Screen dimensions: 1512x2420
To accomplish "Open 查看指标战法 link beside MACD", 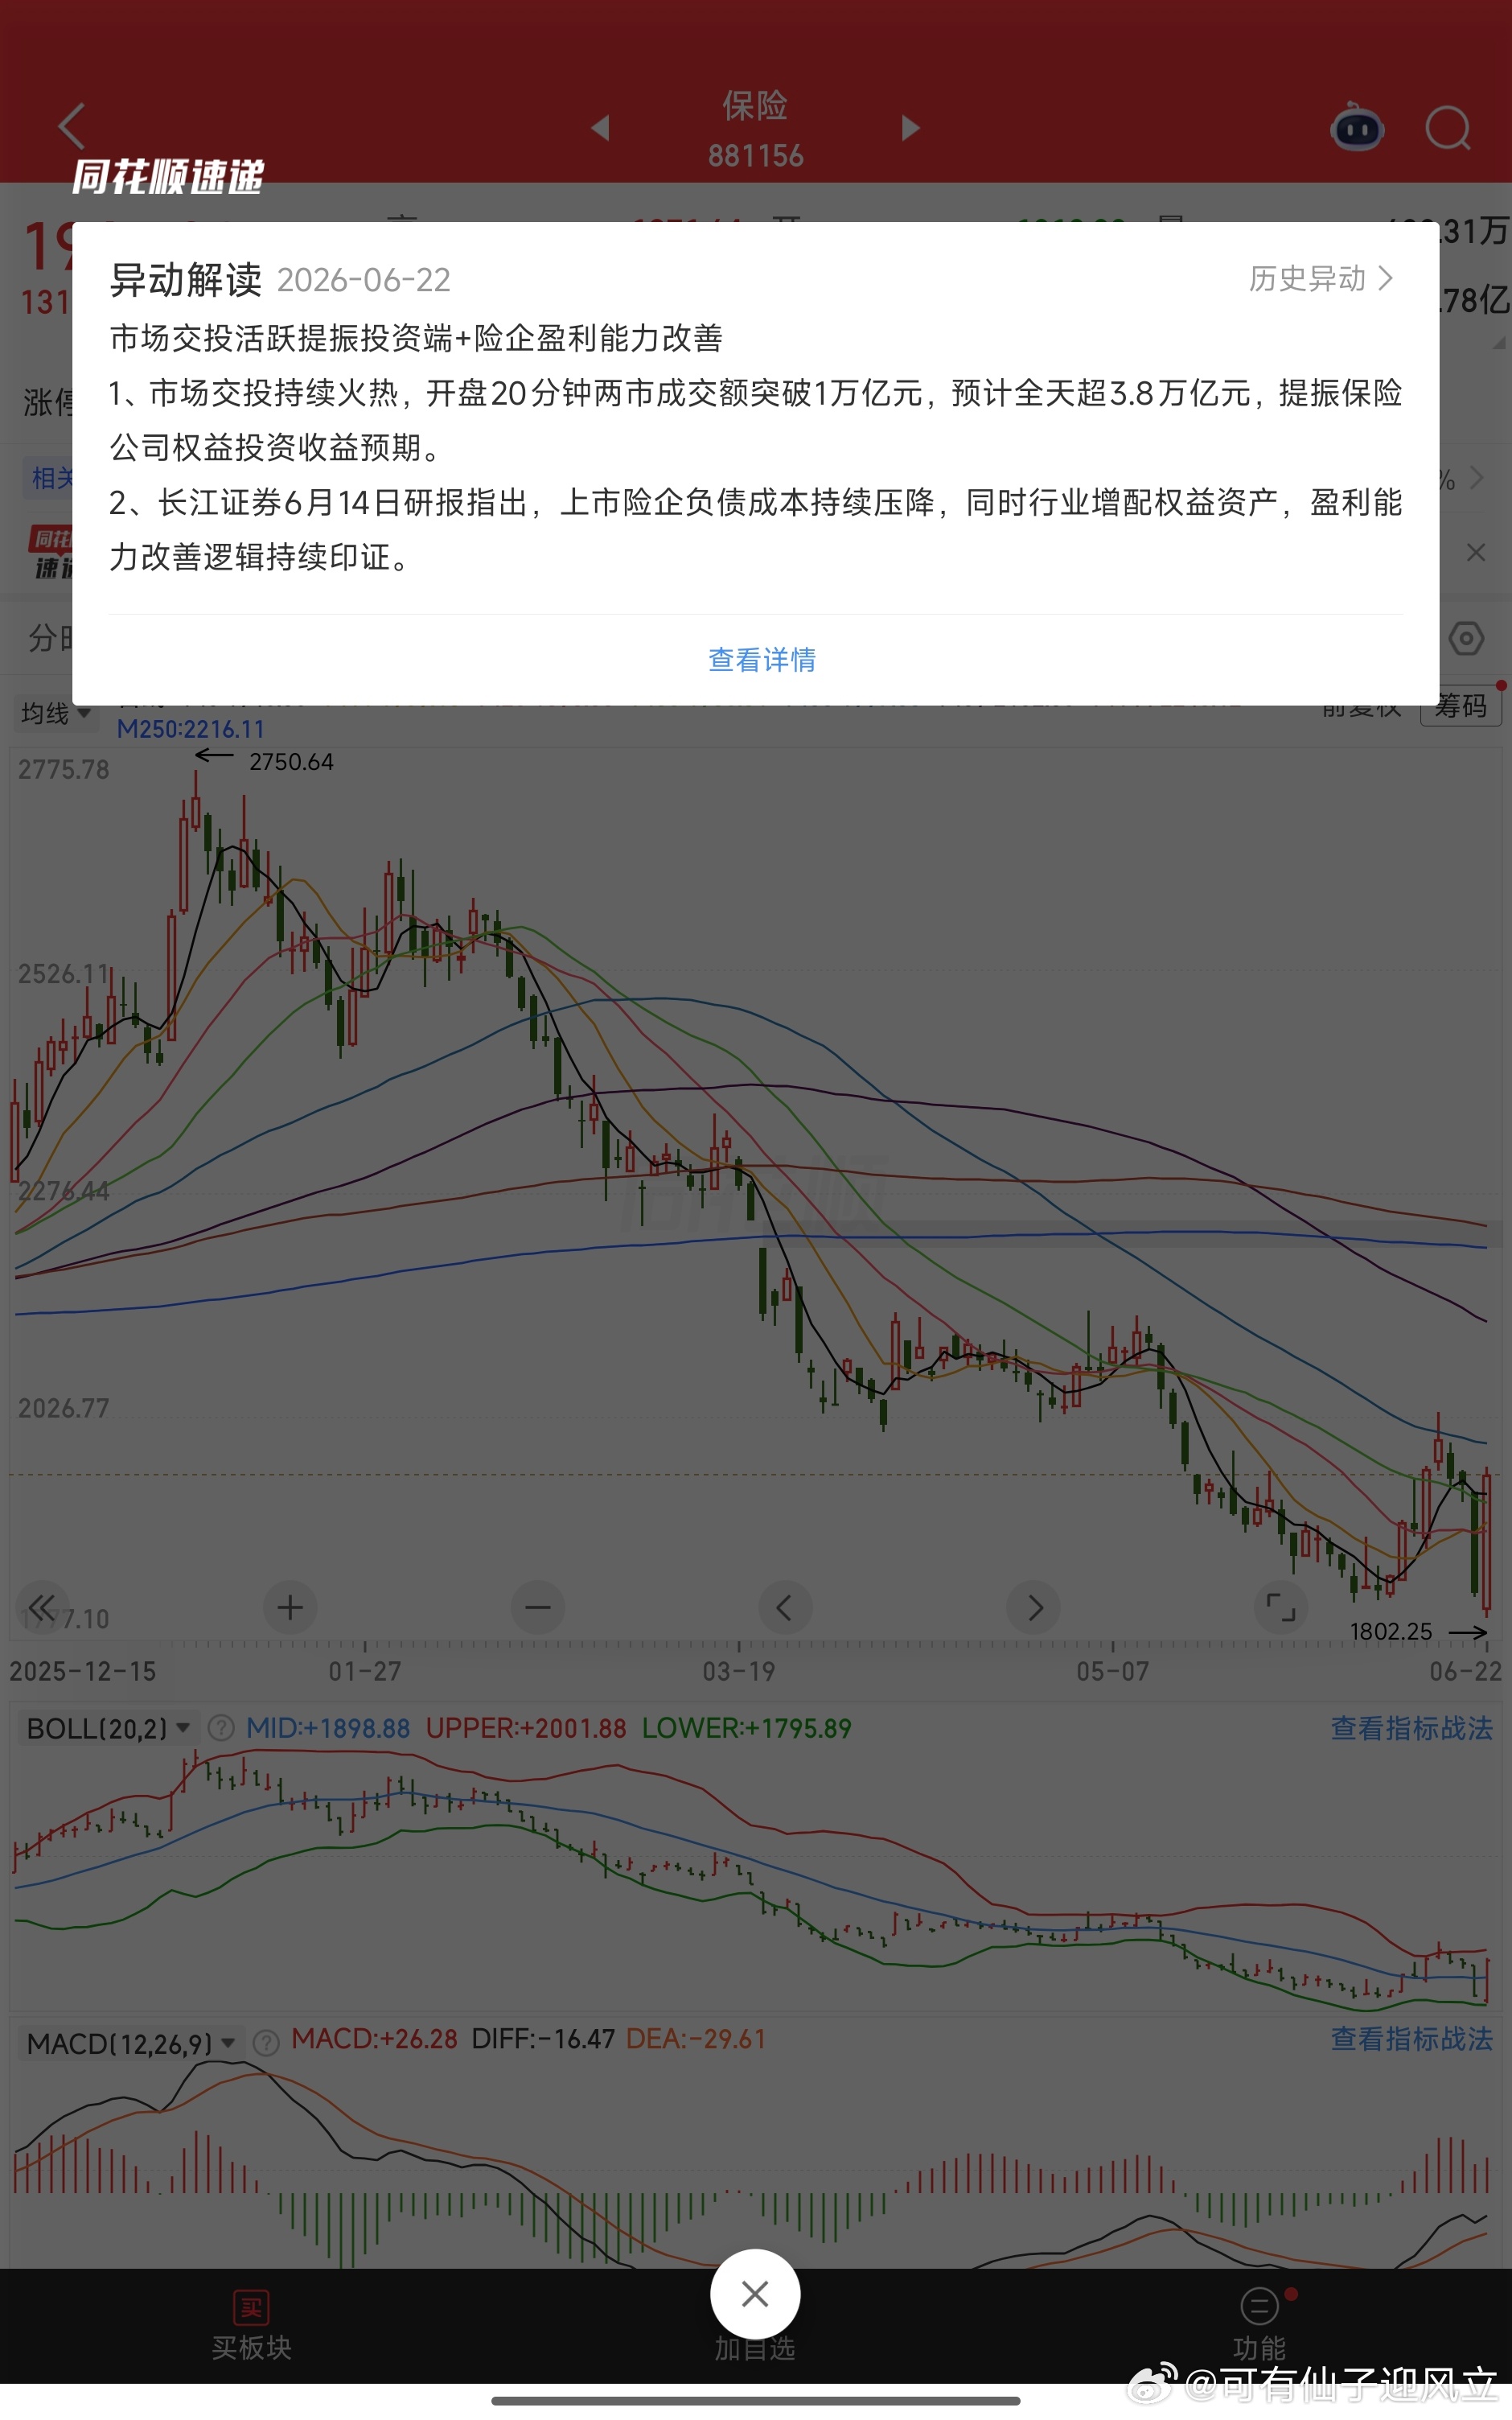I will [x=1411, y=2039].
